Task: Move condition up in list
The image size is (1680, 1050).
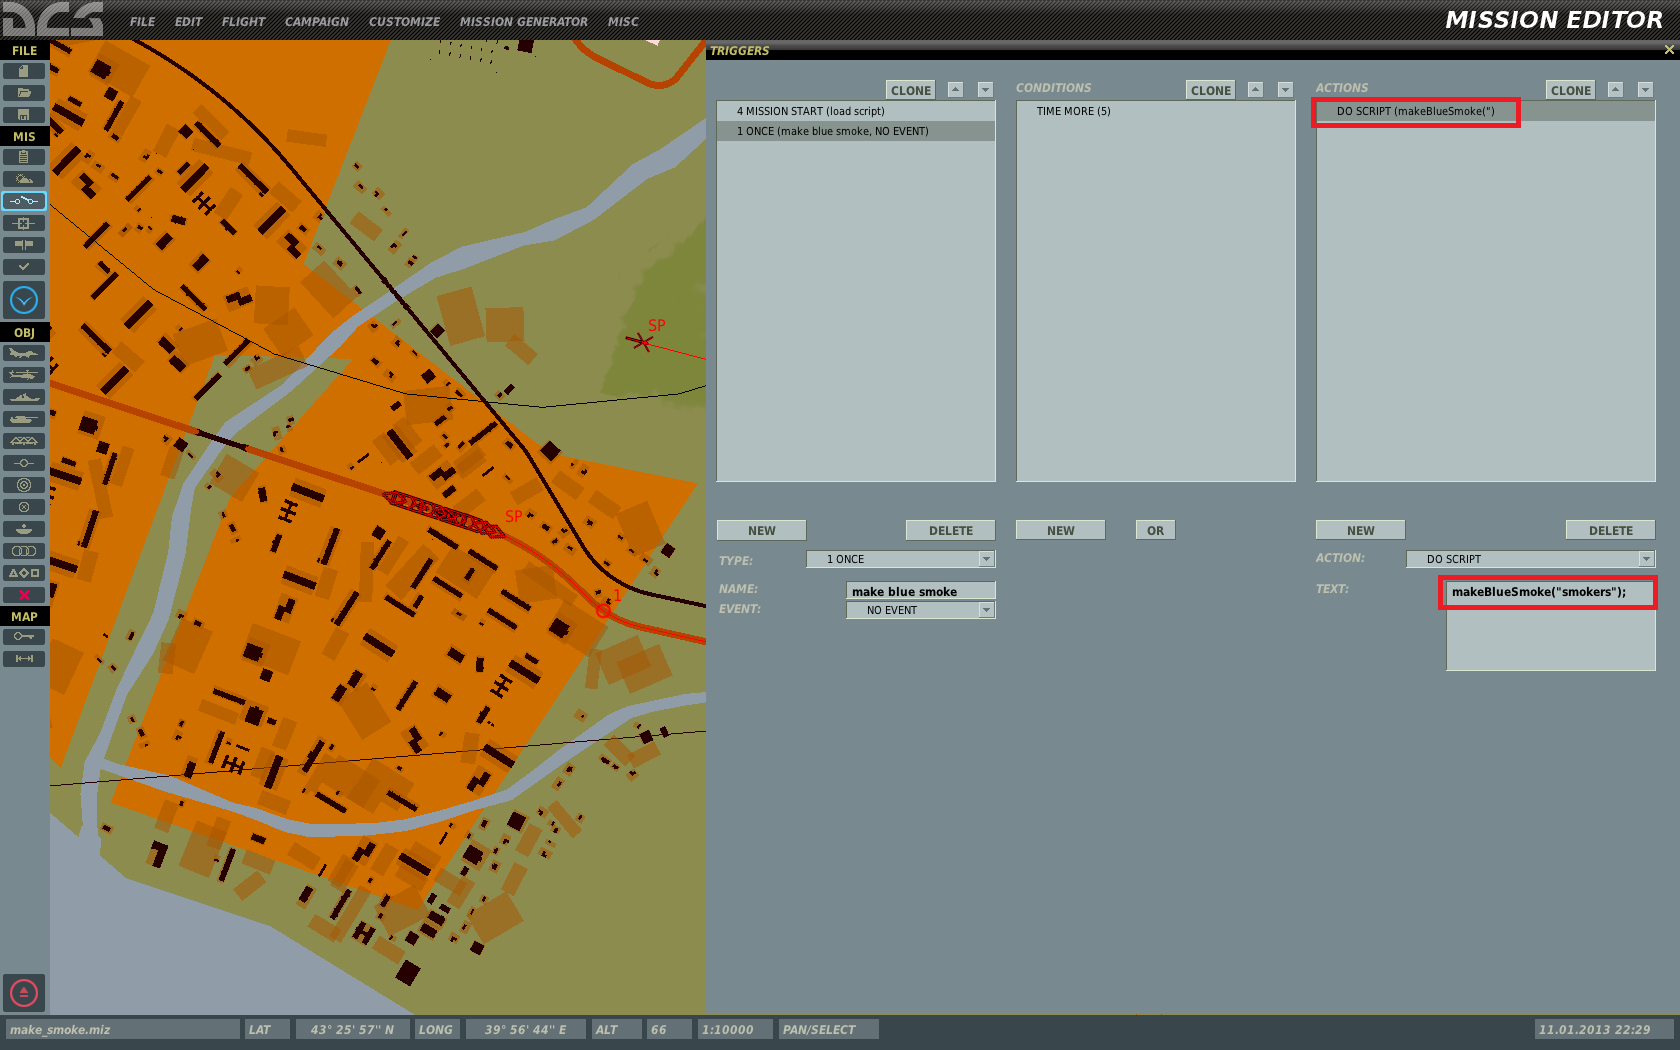Action: [x=1255, y=90]
